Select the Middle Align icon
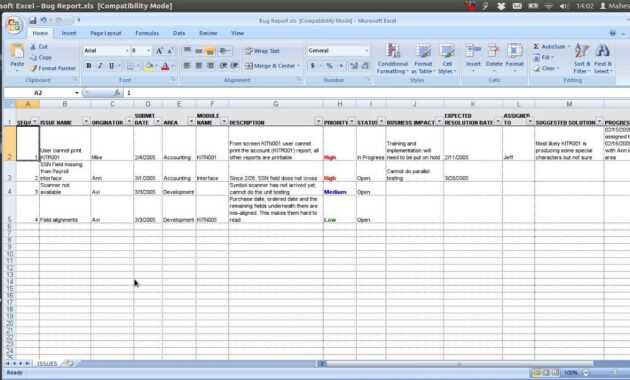630x380 pixels. [199, 51]
